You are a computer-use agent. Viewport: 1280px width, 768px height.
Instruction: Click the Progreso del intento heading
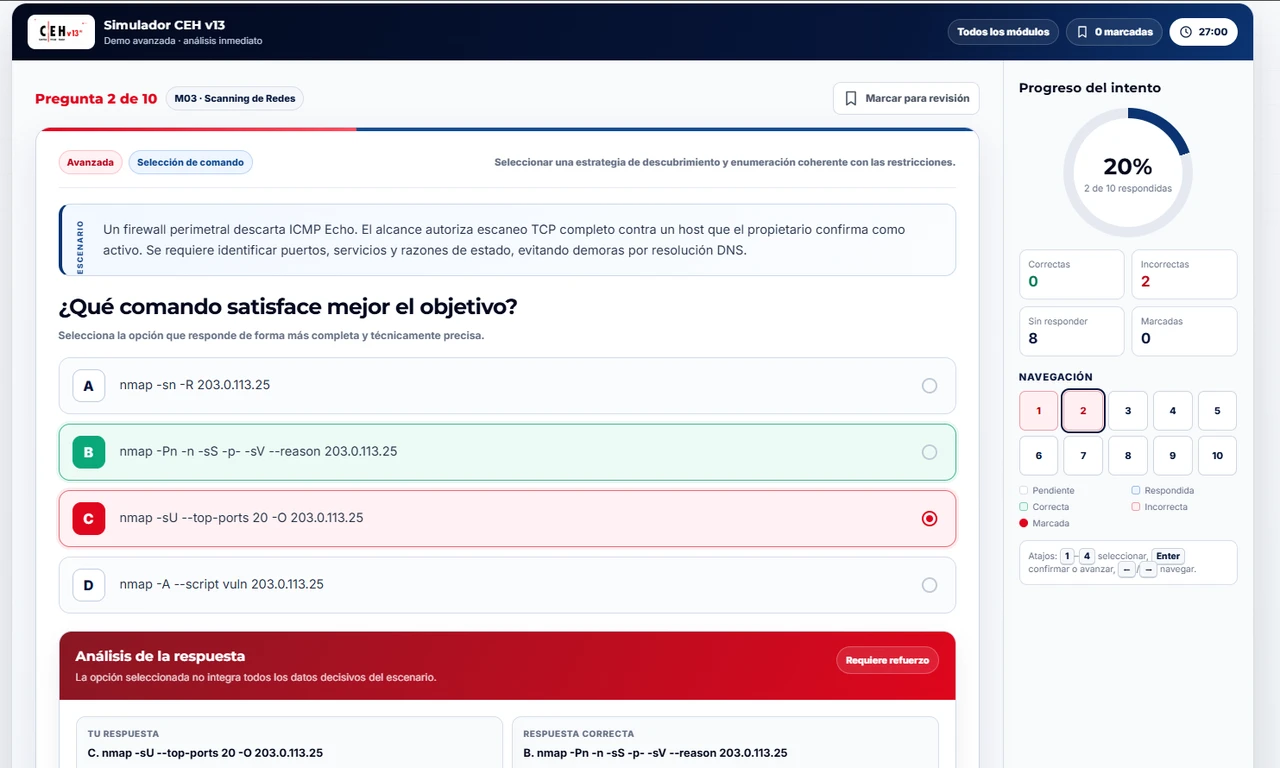1090,88
